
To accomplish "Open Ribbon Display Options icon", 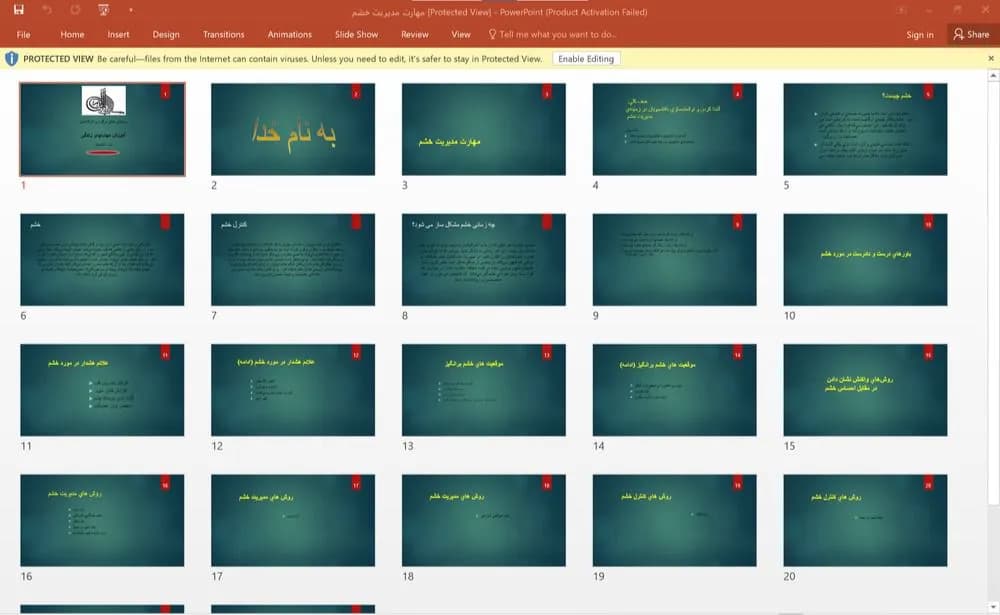I will pos(901,10).
